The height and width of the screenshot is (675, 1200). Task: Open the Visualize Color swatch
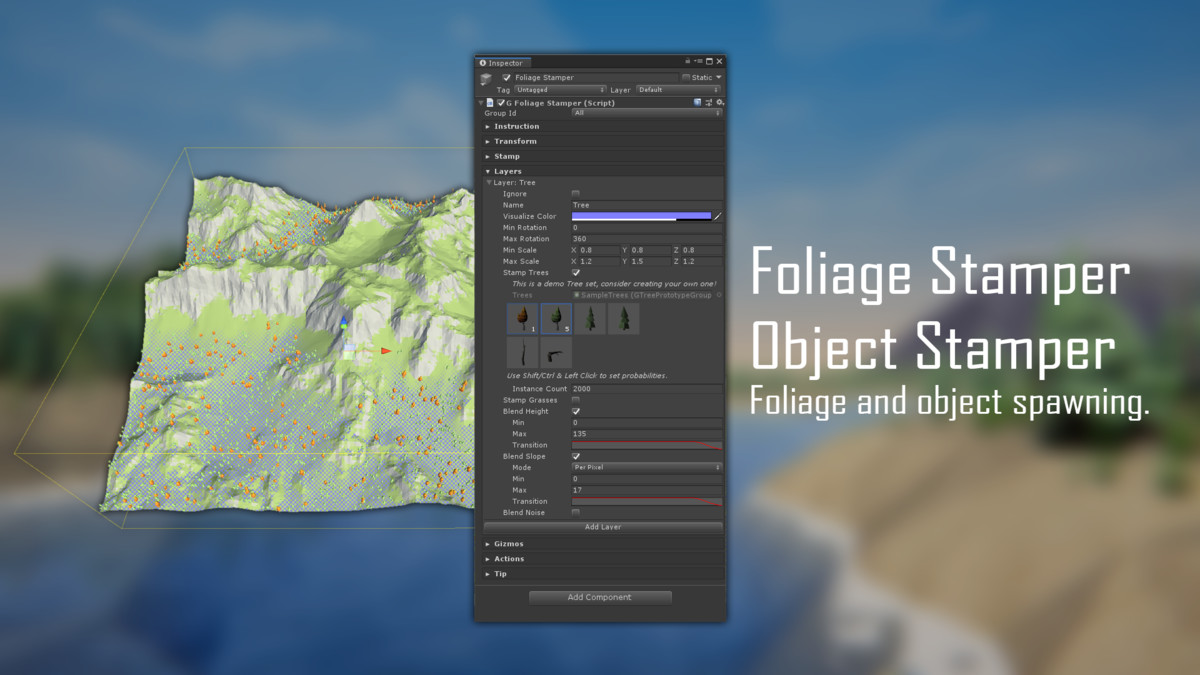click(x=640, y=216)
